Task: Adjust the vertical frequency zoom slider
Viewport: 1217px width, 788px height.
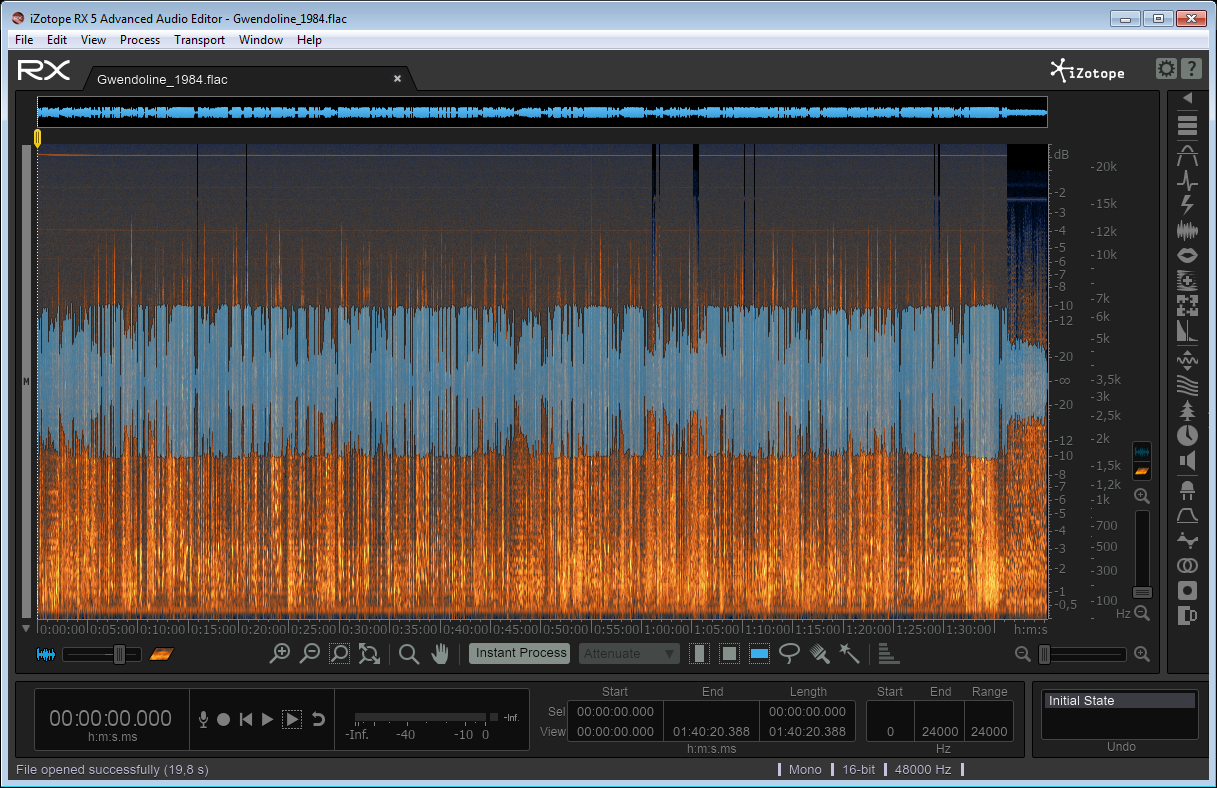Action: click(x=1142, y=555)
